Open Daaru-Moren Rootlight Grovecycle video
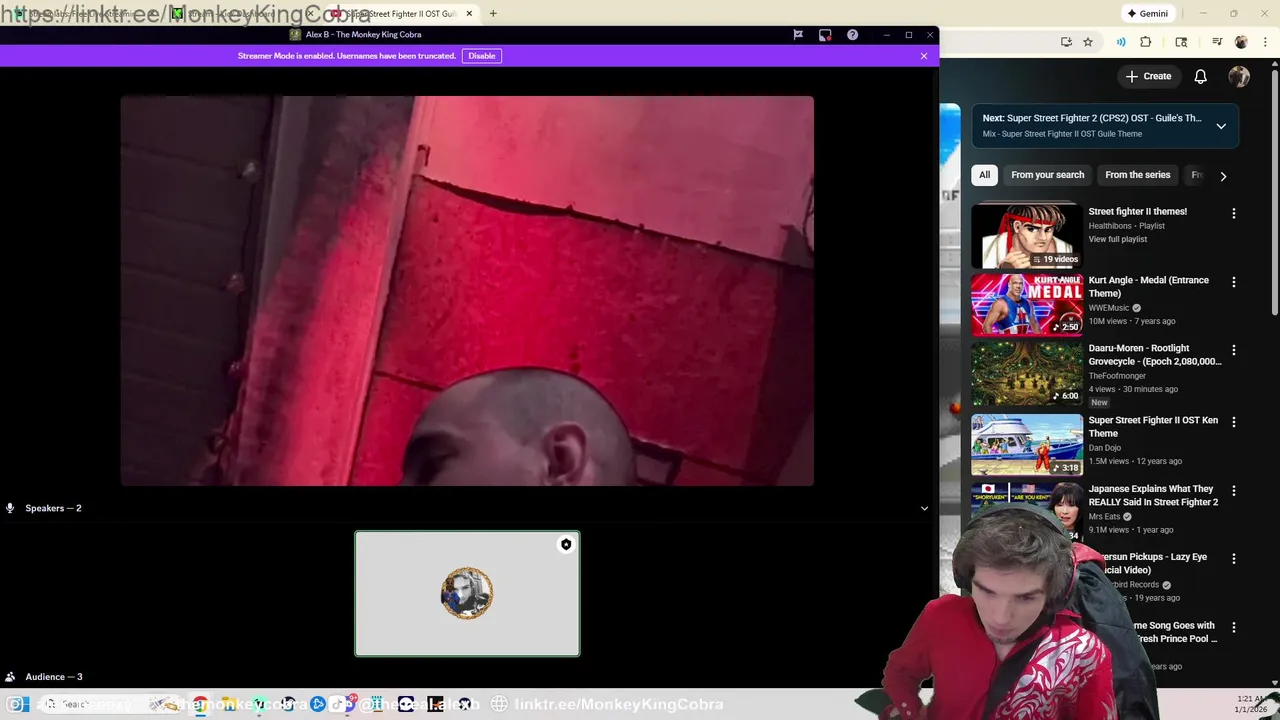 pyautogui.click(x=1155, y=355)
